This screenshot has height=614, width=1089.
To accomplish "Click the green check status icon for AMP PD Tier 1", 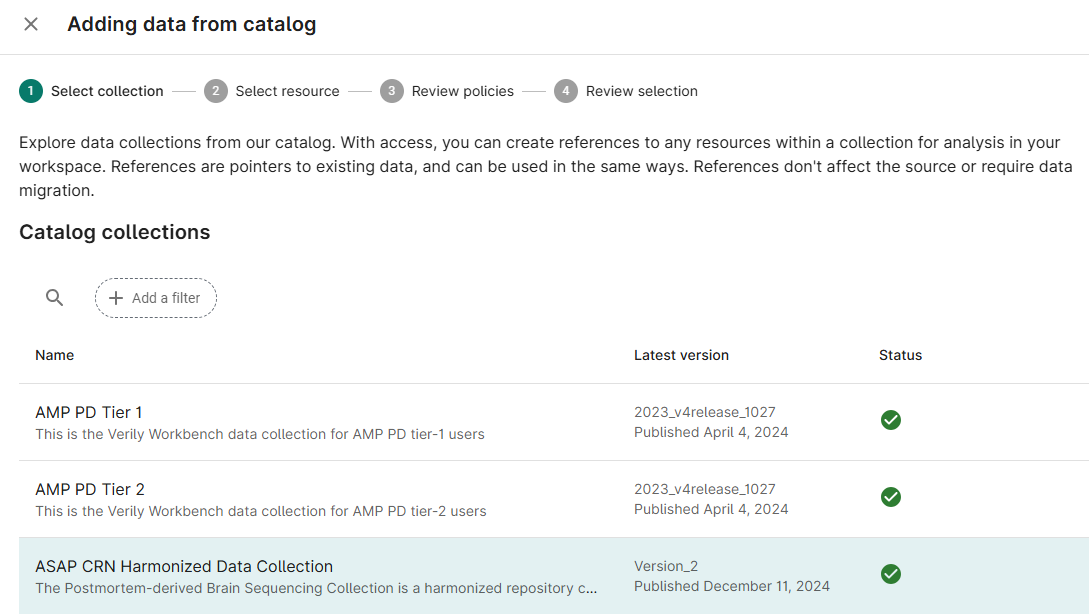I will [x=891, y=420].
